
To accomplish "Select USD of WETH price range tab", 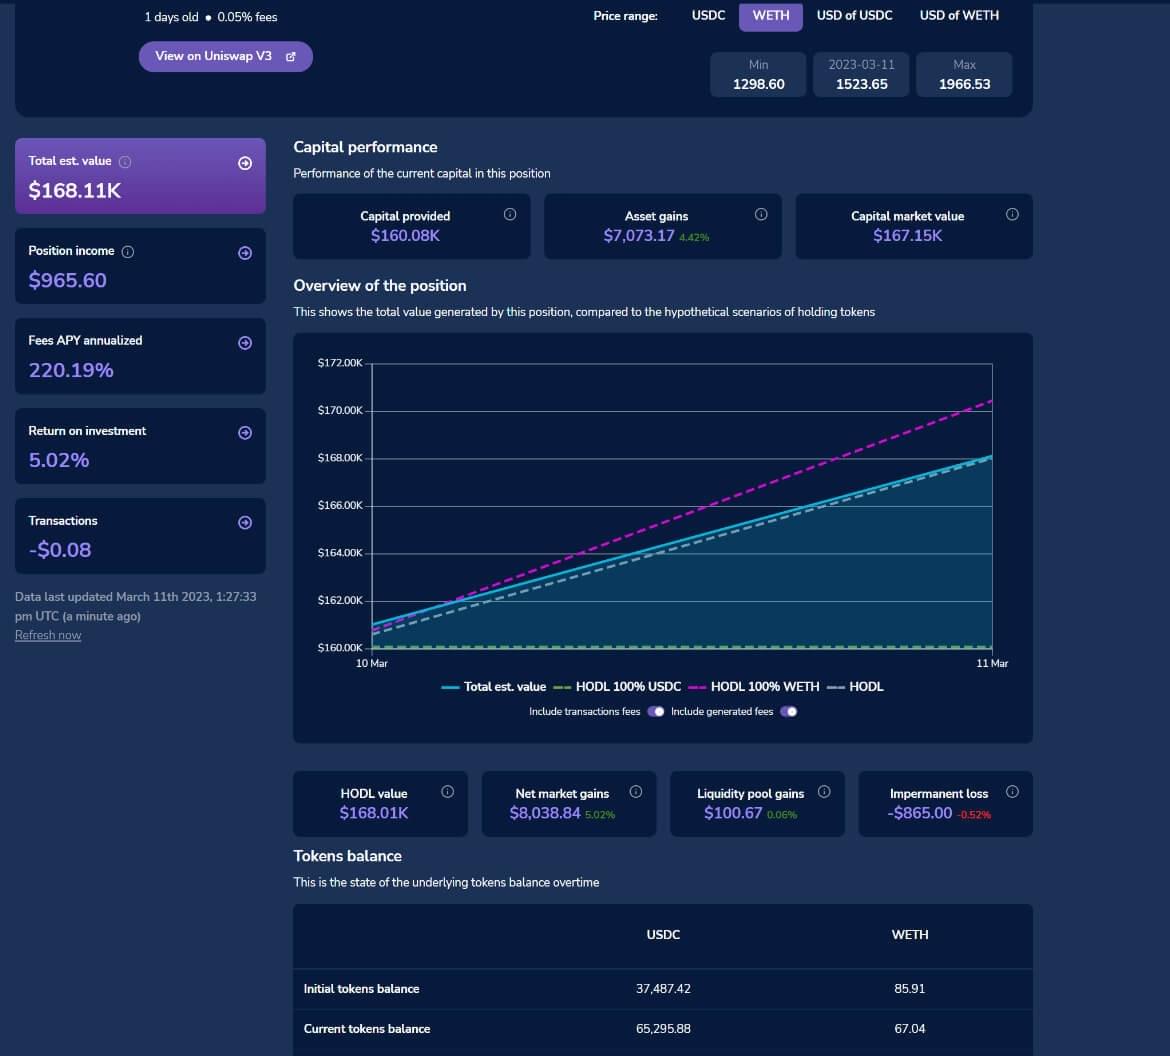I will 959,16.
